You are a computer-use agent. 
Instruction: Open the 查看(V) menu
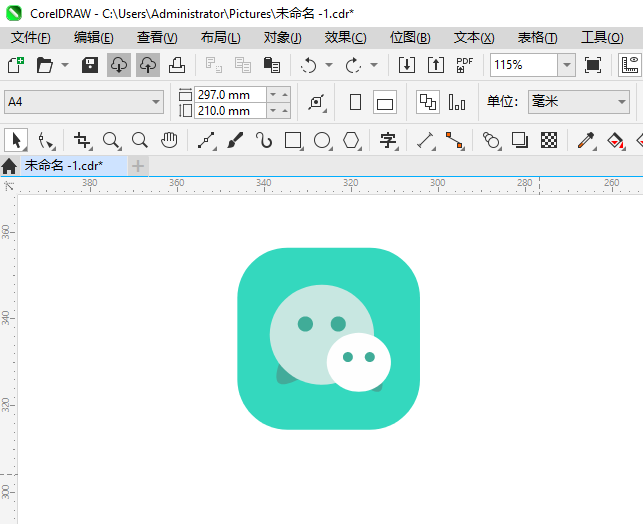pos(157,38)
